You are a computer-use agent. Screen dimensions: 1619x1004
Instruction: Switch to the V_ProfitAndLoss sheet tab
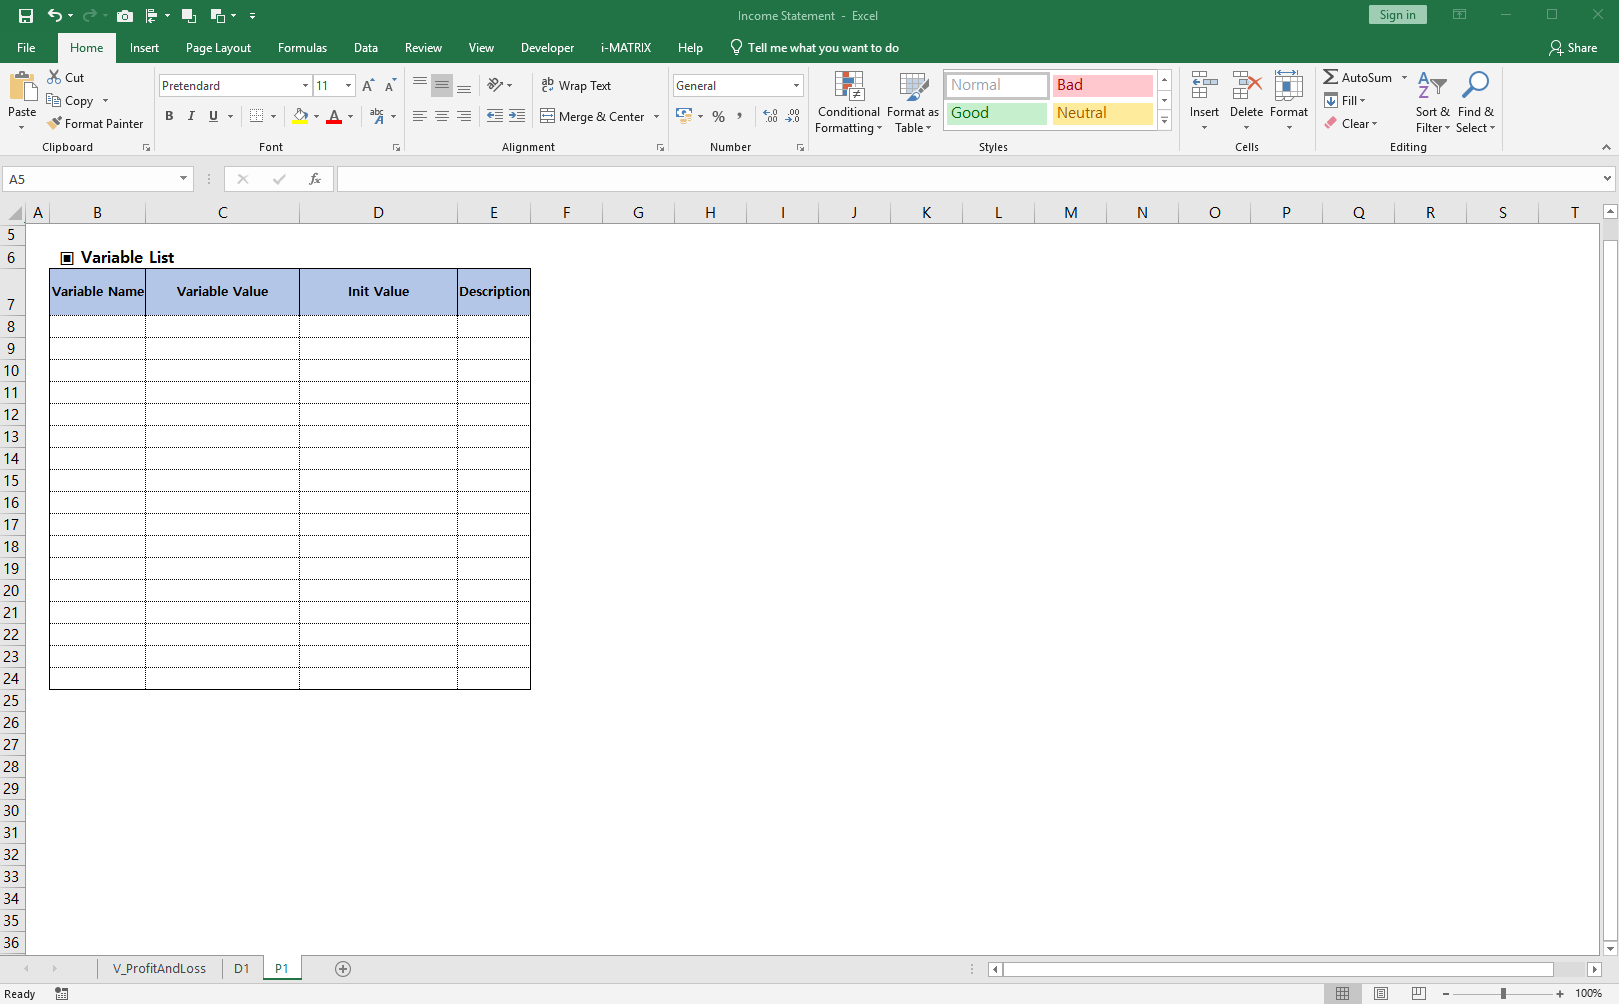click(159, 968)
